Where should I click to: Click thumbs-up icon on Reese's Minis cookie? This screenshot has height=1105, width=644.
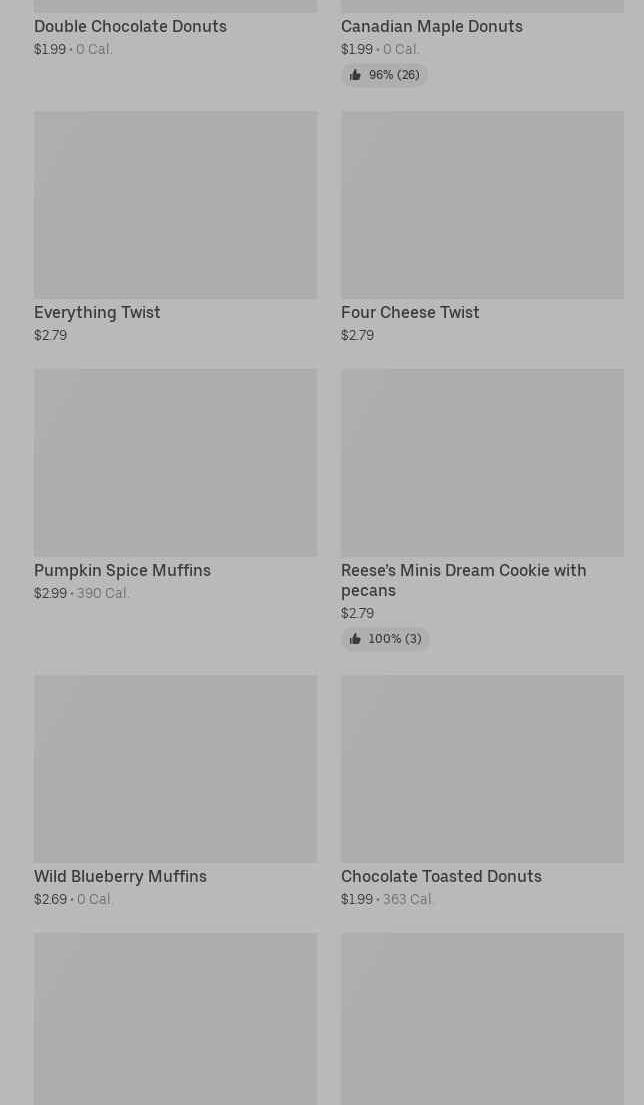click(355, 639)
